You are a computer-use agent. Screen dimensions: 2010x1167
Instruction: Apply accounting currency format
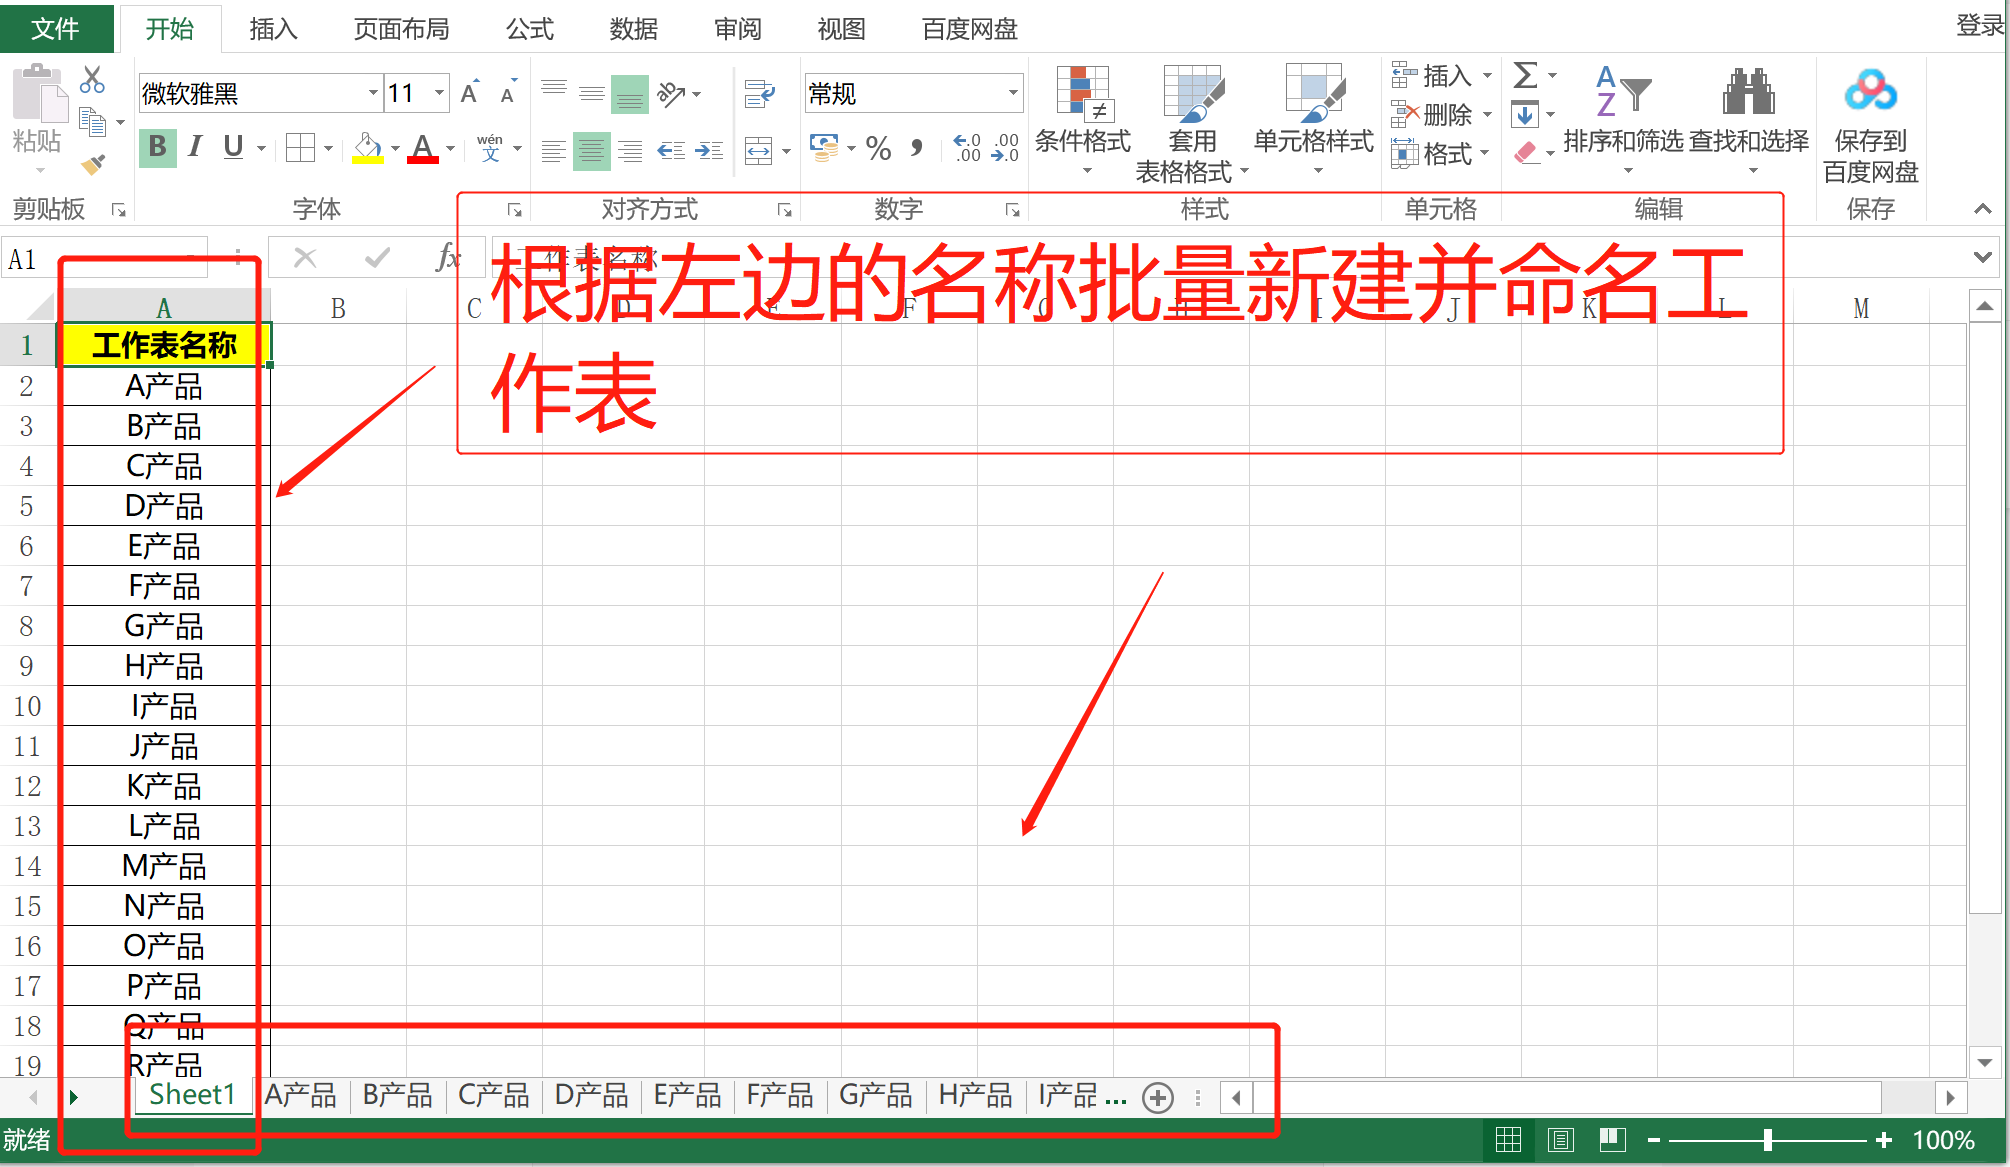(x=824, y=148)
